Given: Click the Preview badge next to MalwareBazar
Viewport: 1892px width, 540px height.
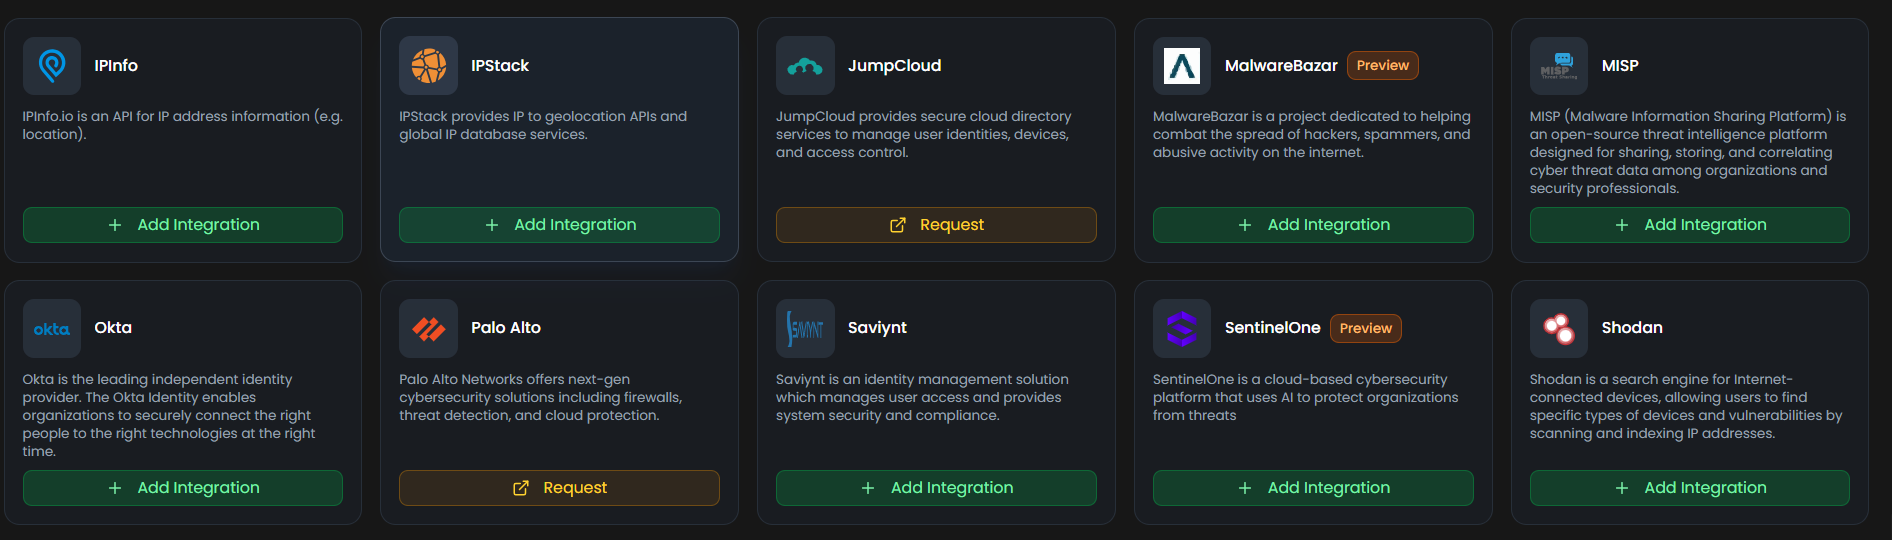Looking at the screenshot, I should point(1383,65).
